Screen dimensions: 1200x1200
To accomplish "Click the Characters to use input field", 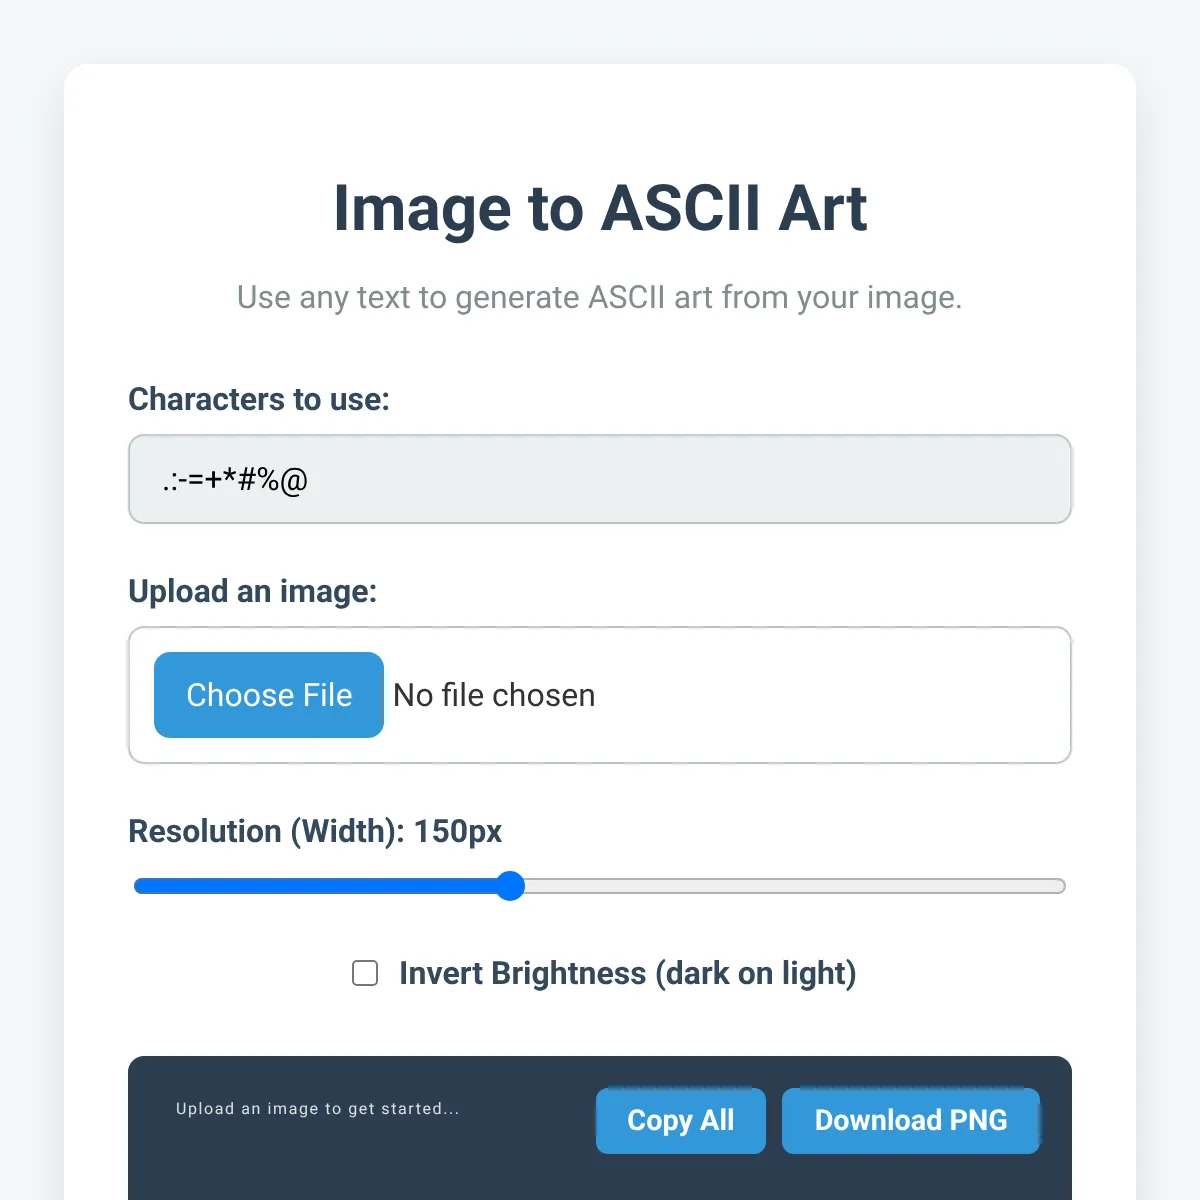I will (600, 479).
